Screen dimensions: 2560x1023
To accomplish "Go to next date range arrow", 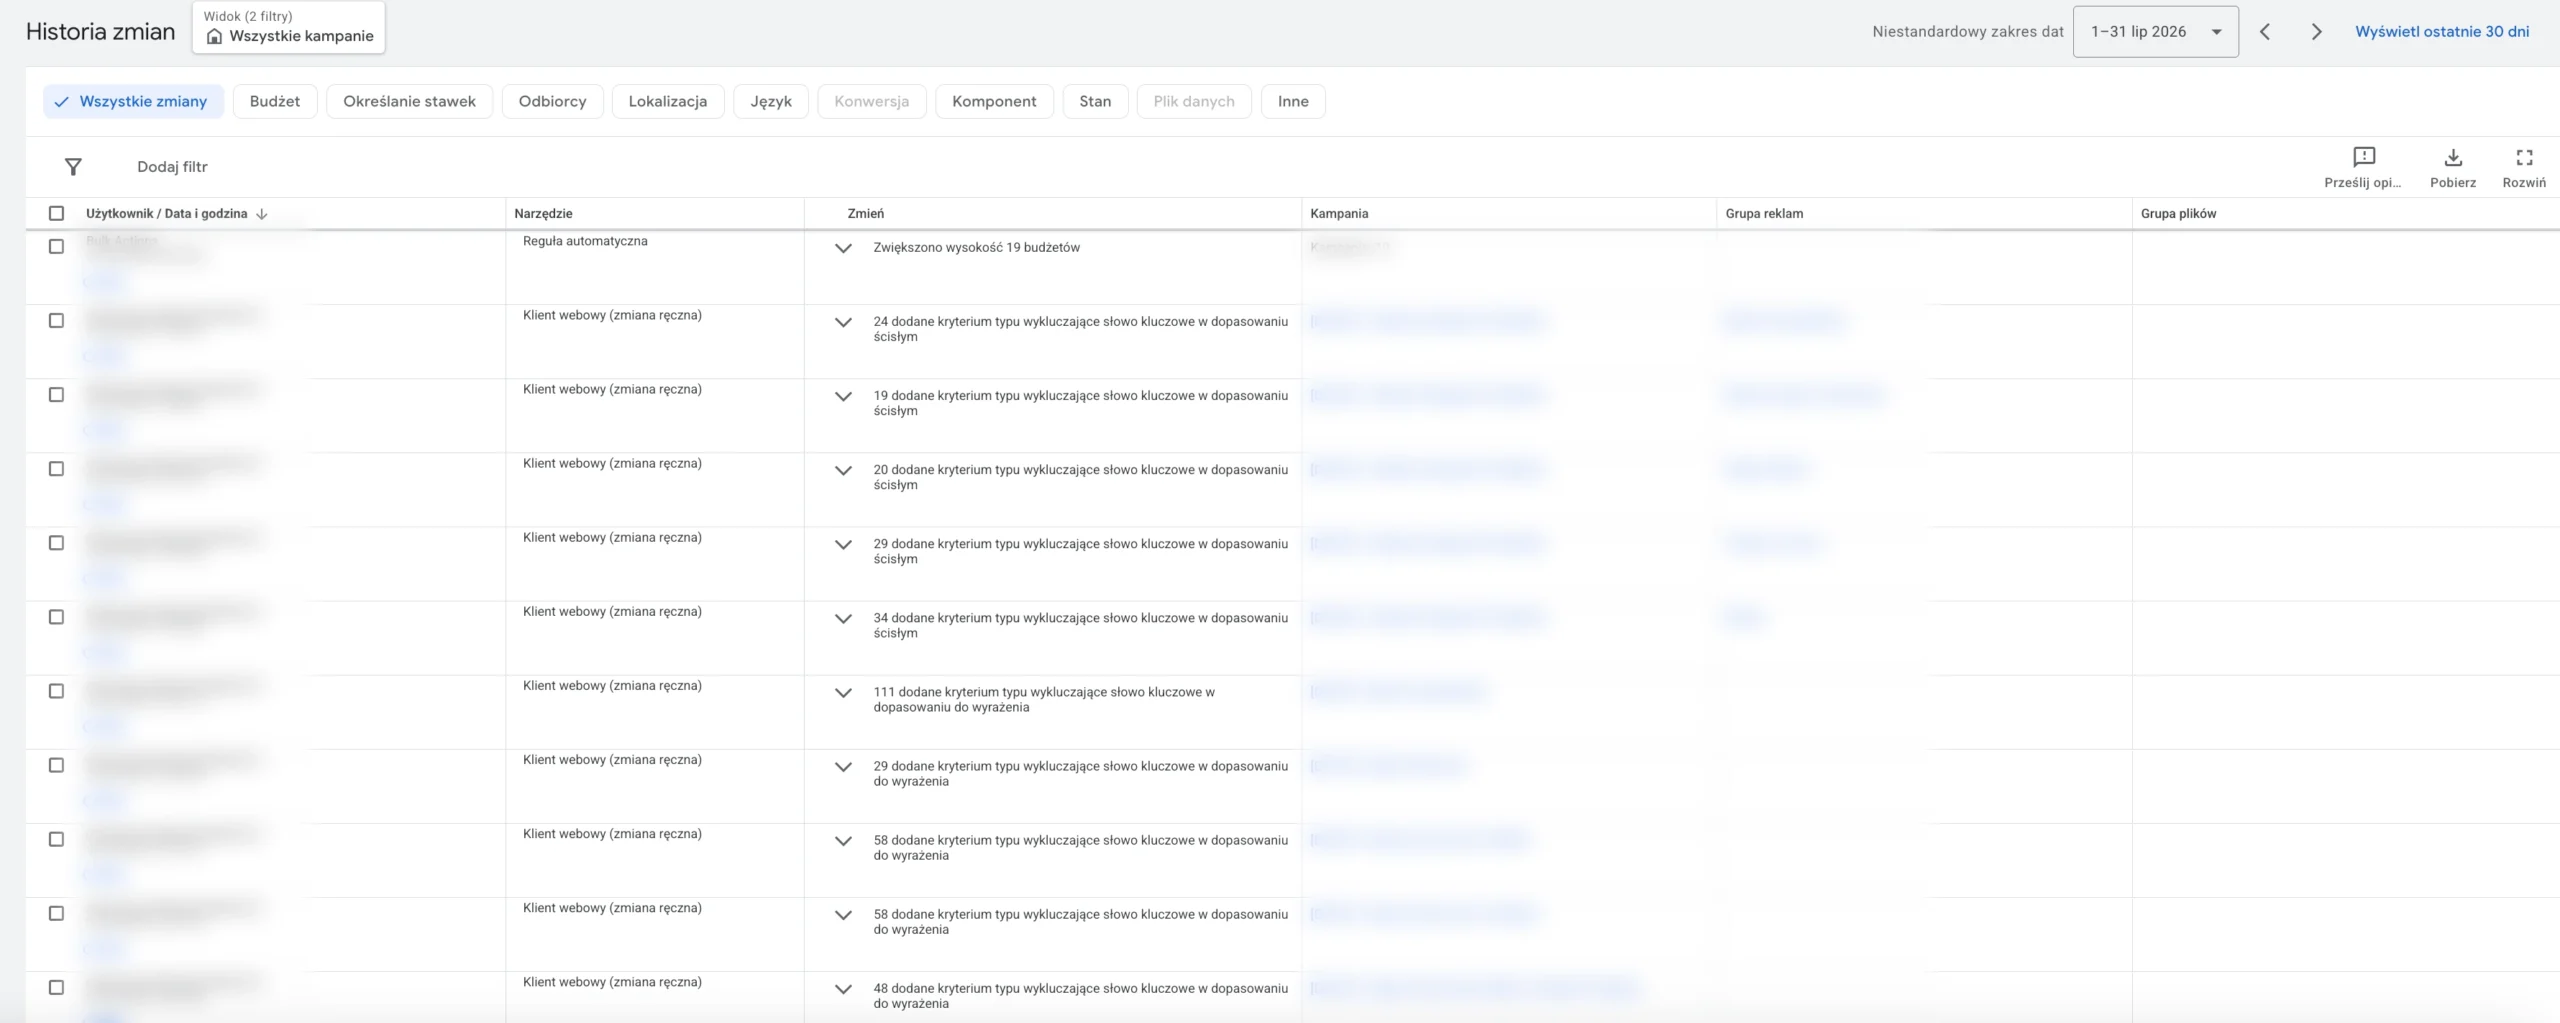I will coord(2316,32).
